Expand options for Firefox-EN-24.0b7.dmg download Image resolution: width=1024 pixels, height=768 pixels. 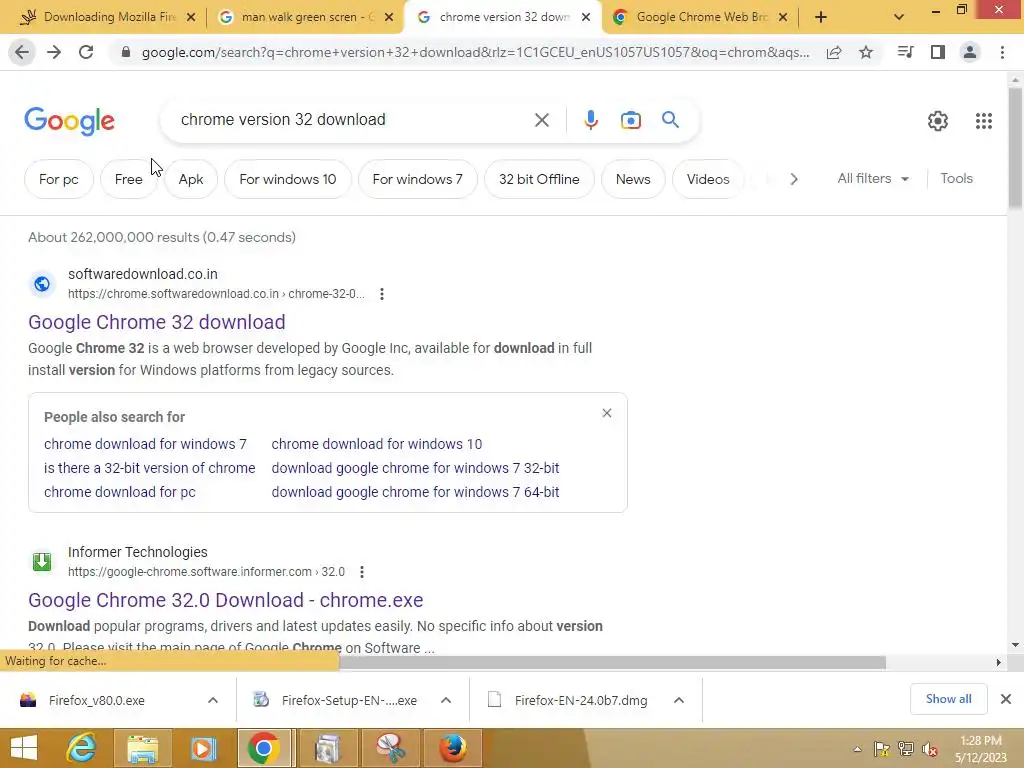click(x=679, y=700)
